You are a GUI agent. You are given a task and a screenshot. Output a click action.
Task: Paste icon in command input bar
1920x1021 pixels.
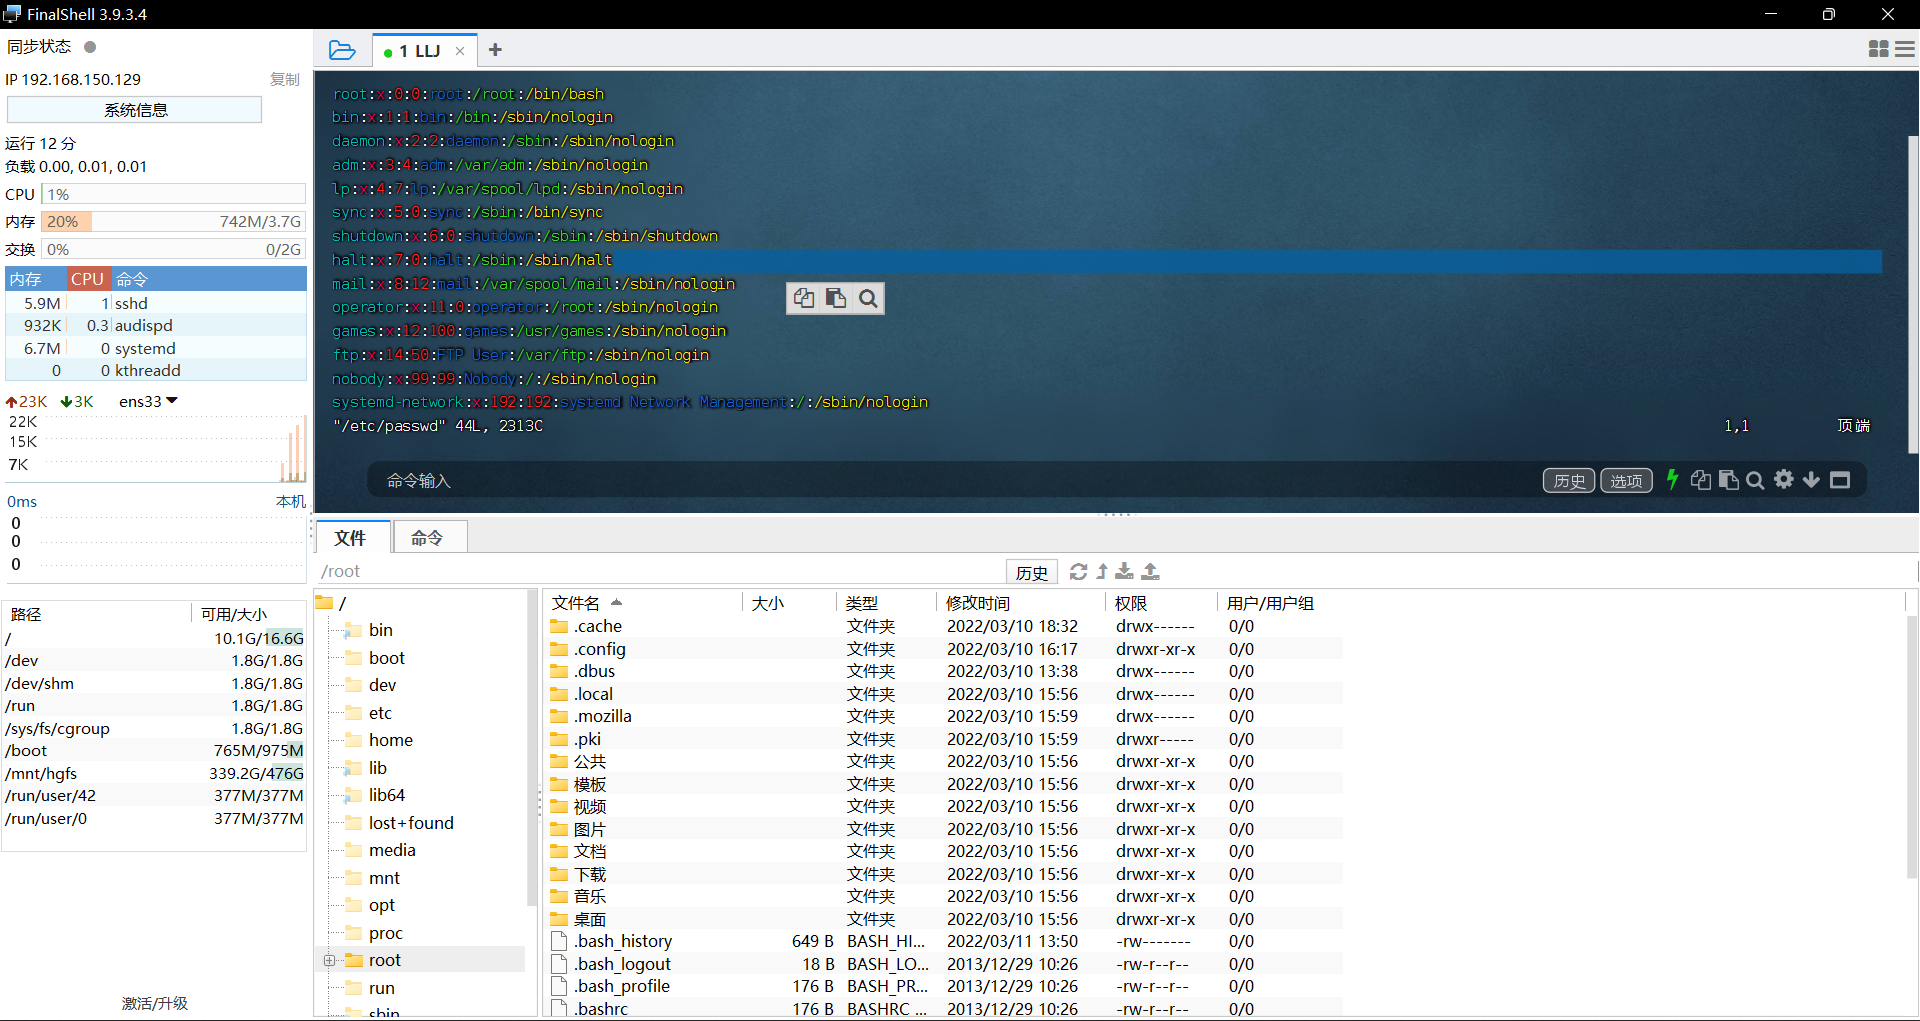[1728, 480]
